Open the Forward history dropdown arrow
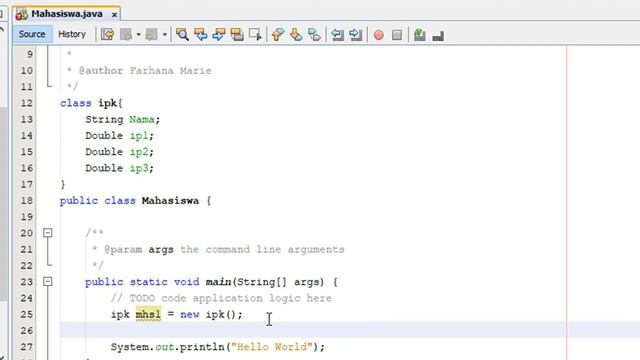640x360 pixels. (164, 35)
